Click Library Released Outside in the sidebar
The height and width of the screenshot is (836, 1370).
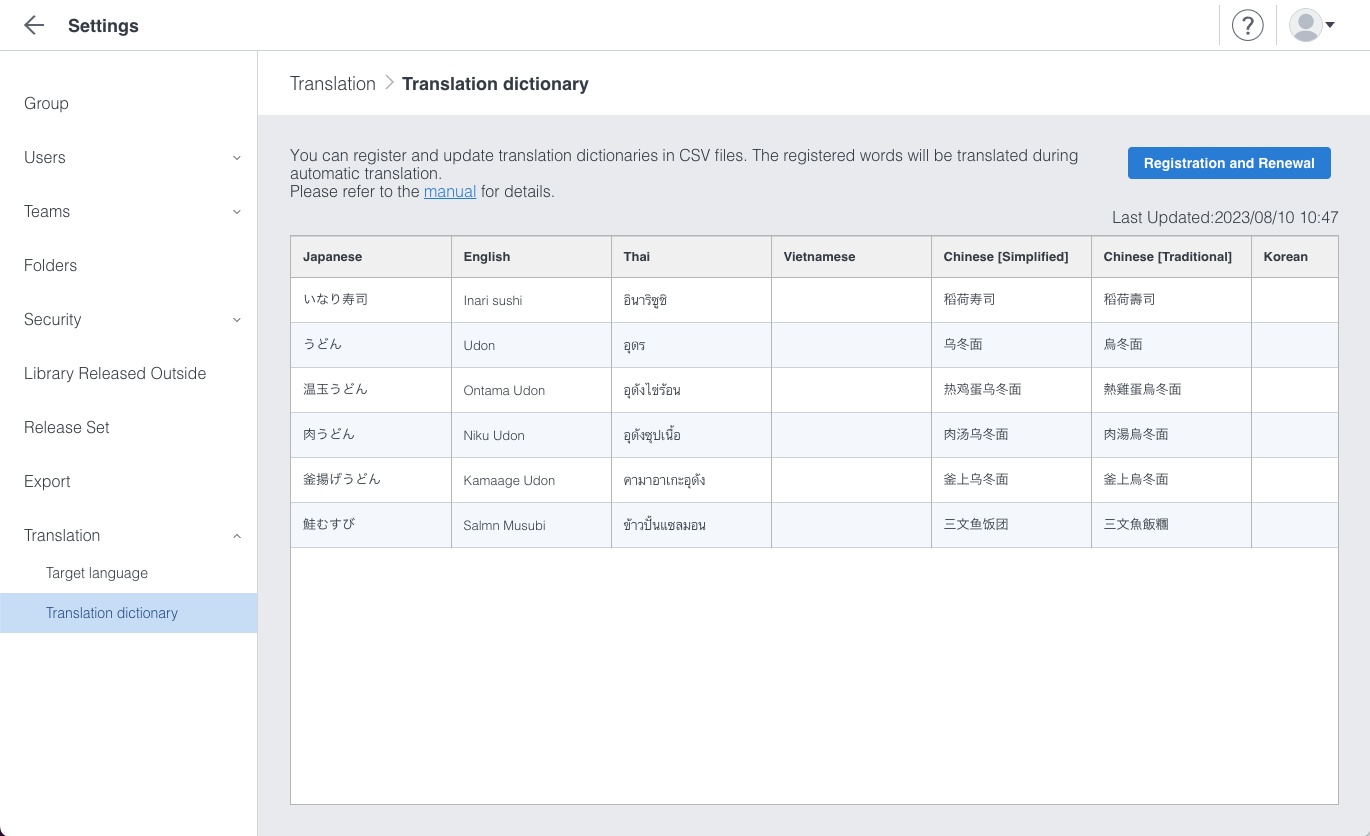[115, 373]
